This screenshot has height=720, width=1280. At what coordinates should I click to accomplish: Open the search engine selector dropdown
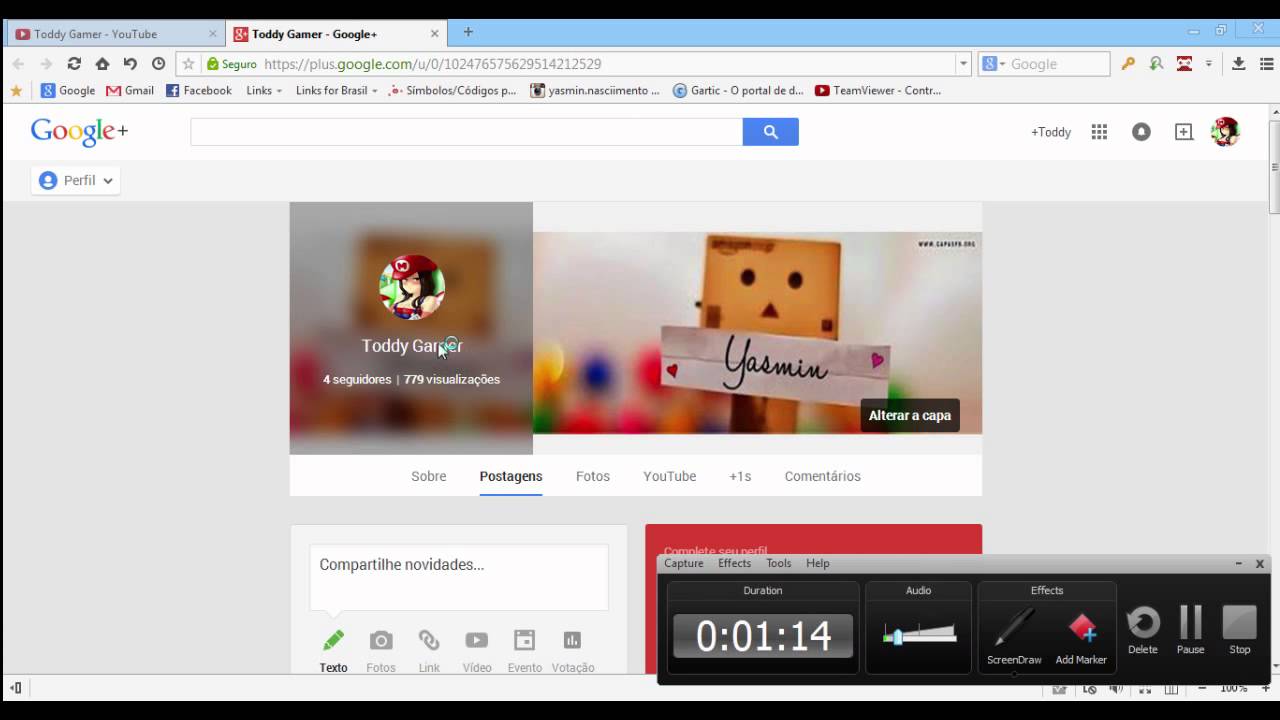[x=994, y=63]
